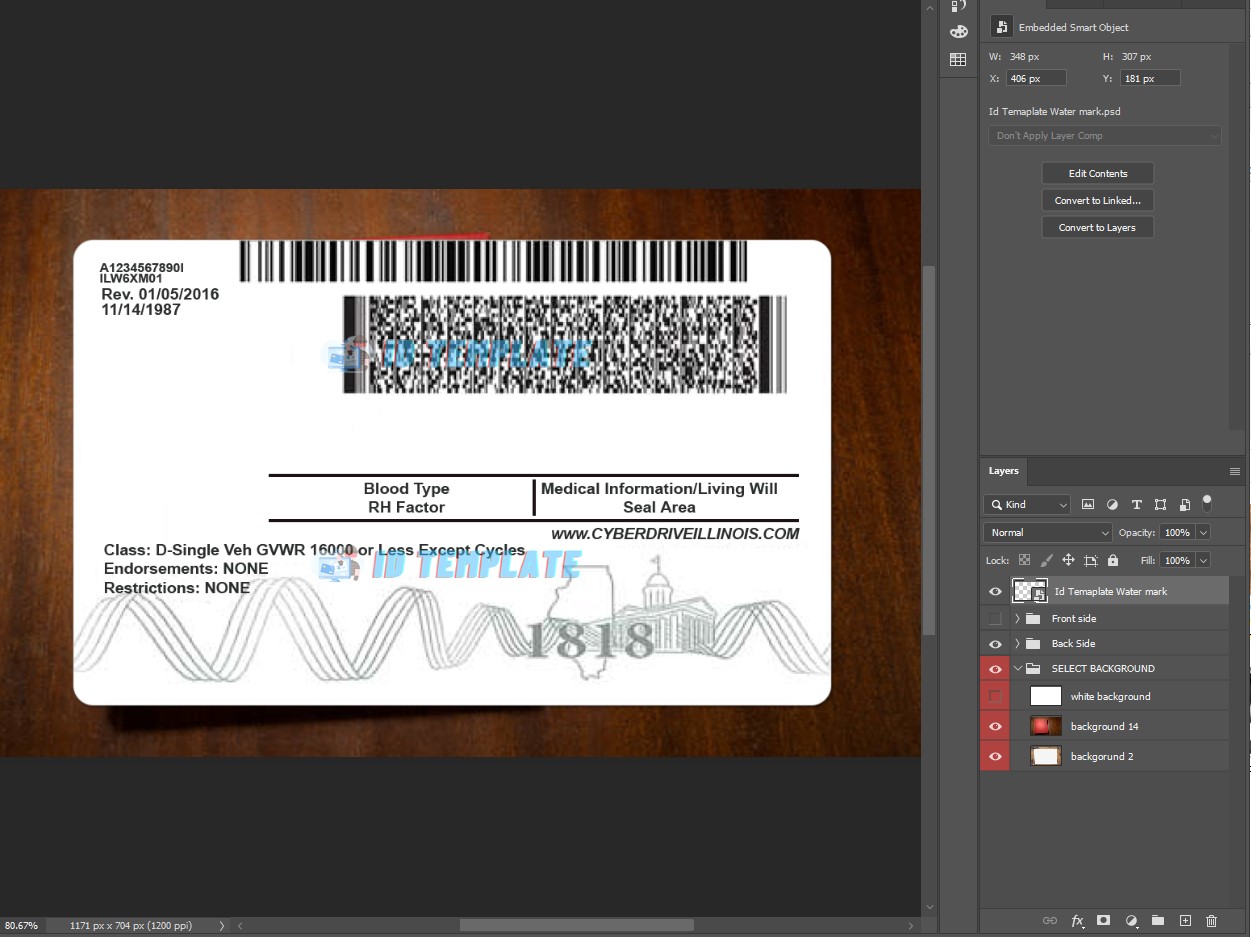
Task: Open the Kind filter dropdown
Action: [1027, 505]
